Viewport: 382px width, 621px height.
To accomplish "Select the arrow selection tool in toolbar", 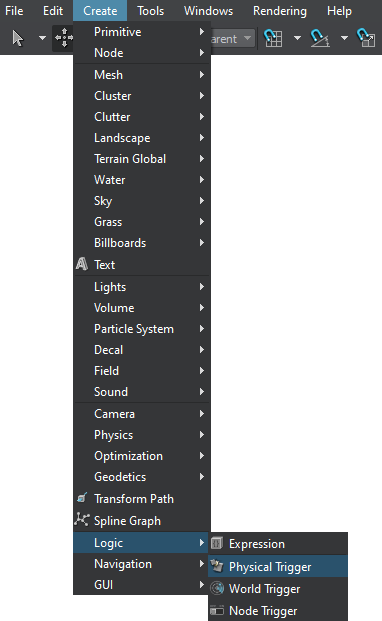I will click(18, 38).
